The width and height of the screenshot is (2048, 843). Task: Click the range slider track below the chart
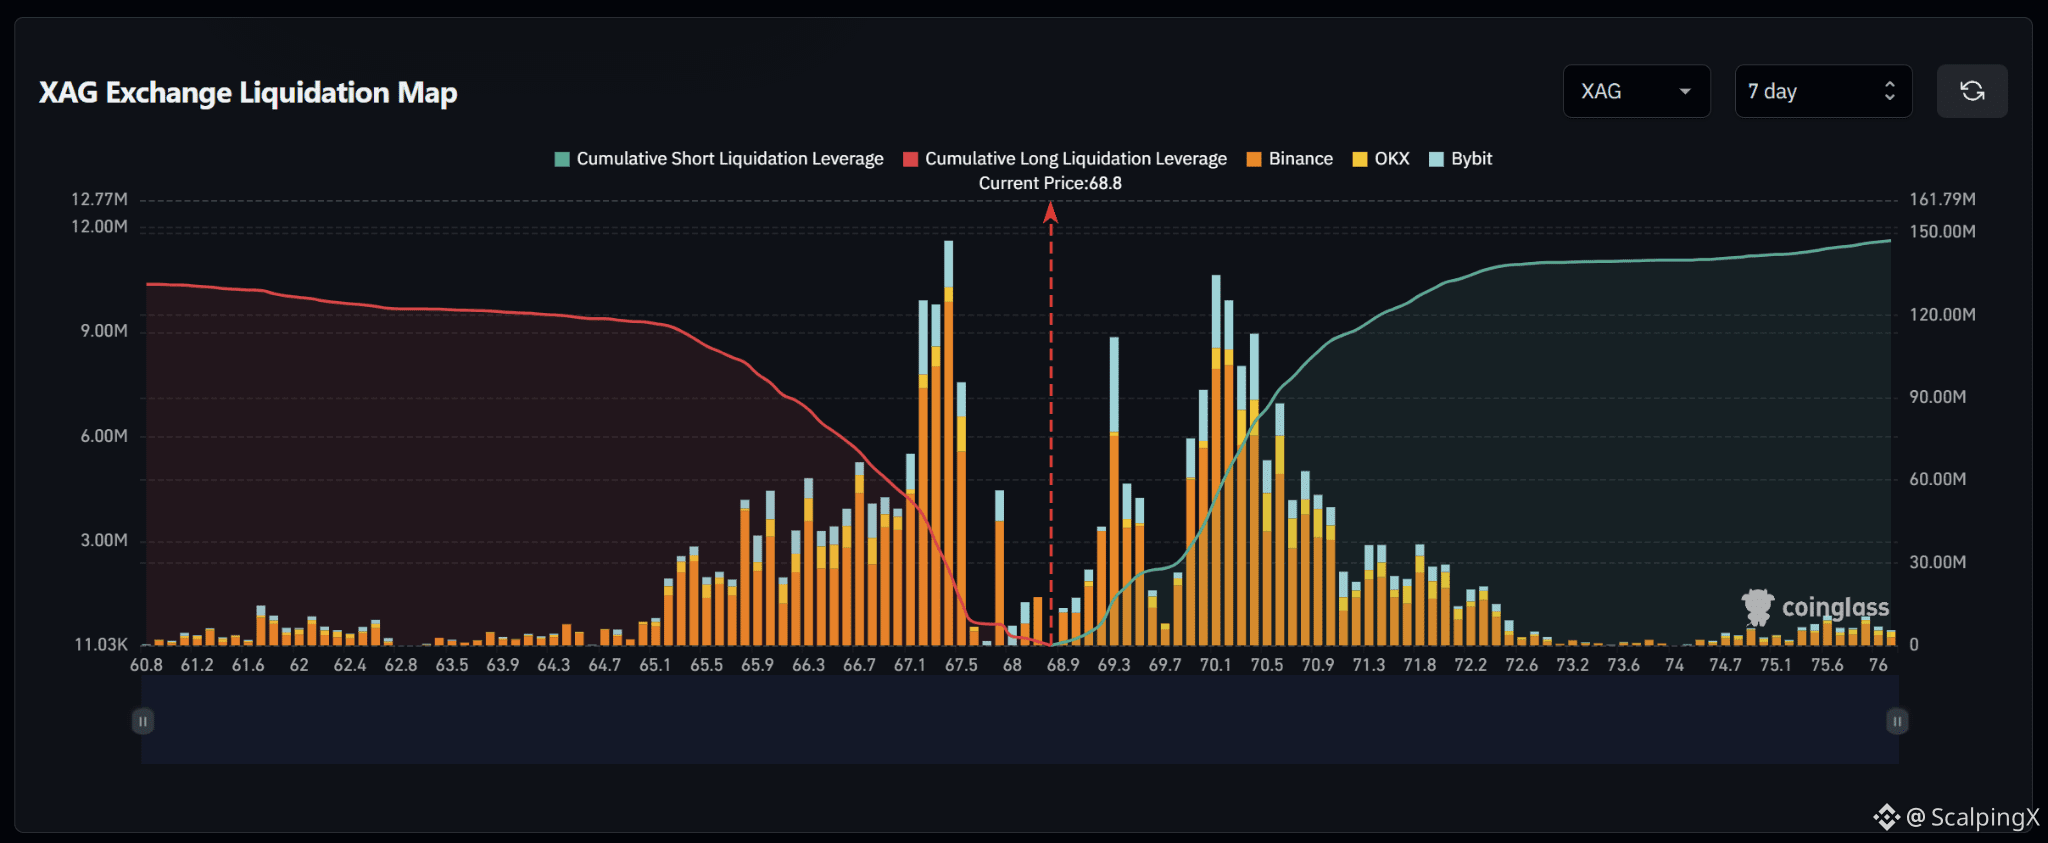[1020, 721]
